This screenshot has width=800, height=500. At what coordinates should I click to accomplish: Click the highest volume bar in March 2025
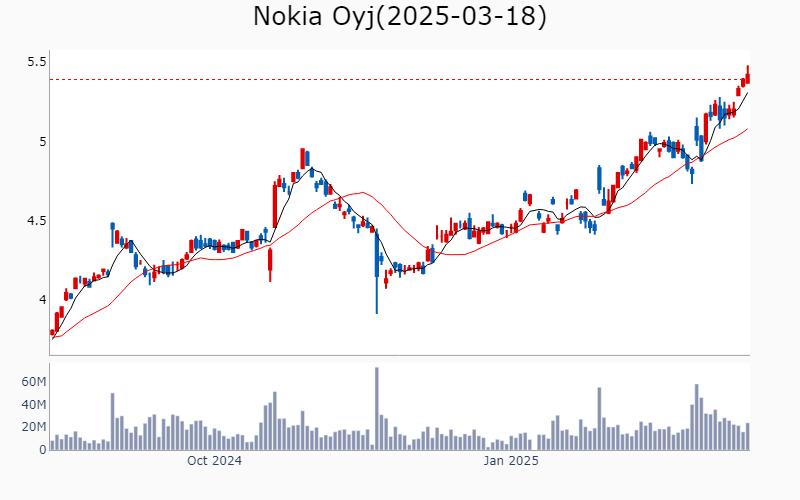pyautogui.click(x=696, y=417)
